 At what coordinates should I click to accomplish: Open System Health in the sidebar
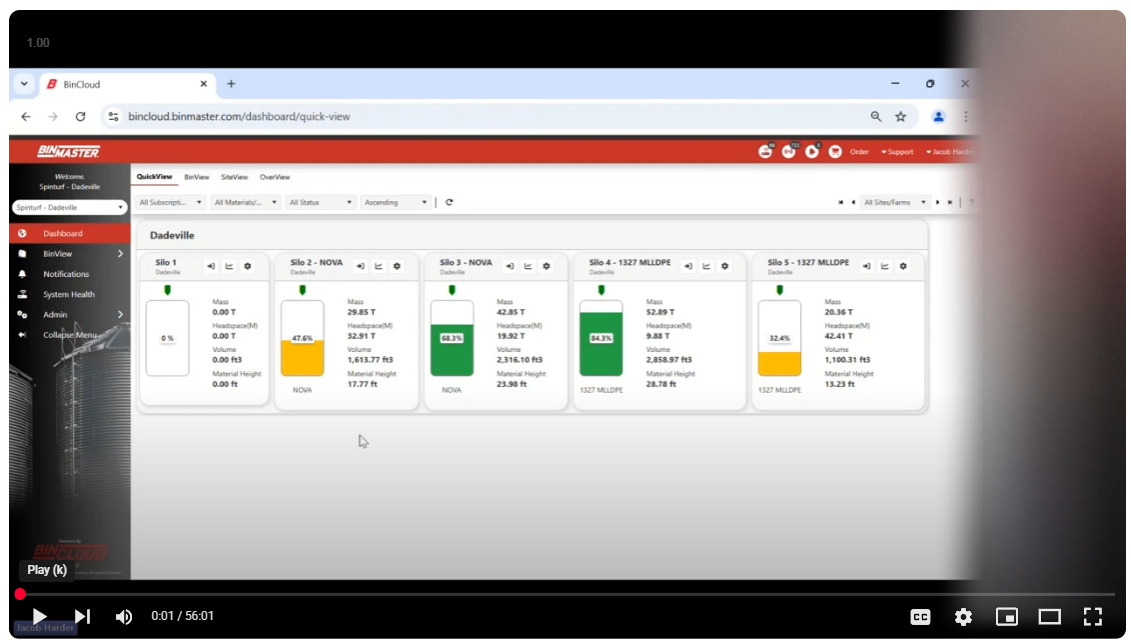coord(70,294)
